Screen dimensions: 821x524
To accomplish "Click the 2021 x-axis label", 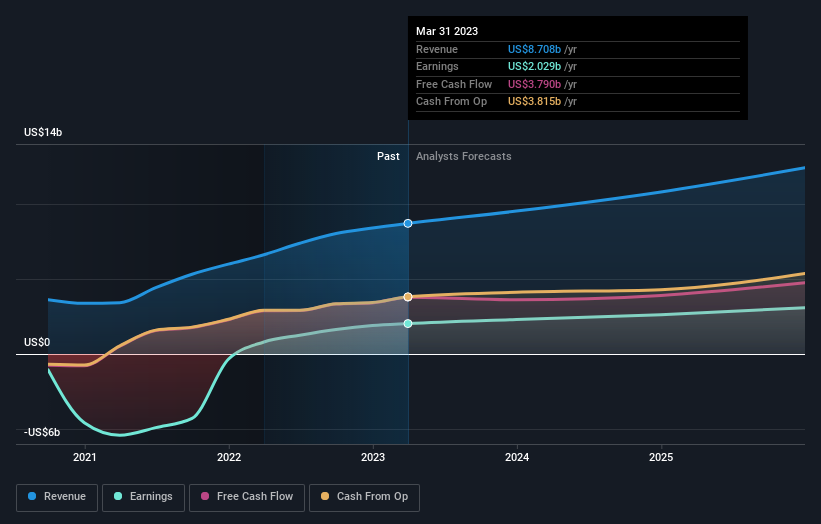I will click(85, 457).
